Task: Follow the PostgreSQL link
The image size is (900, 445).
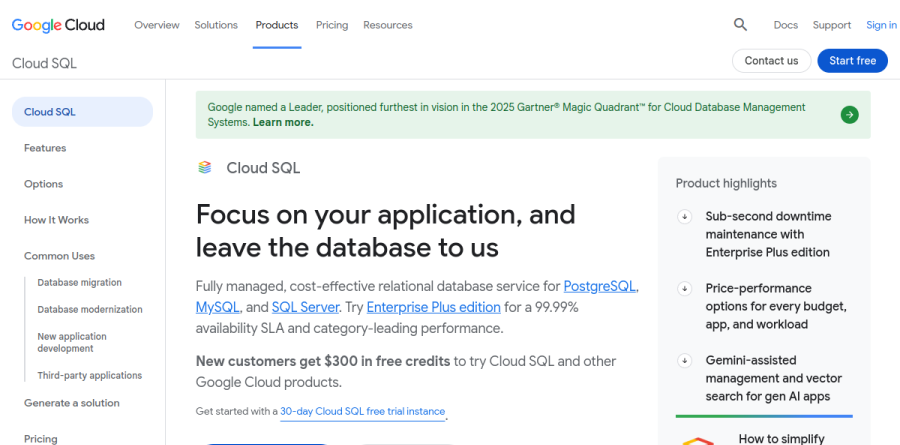Action: [x=599, y=286]
